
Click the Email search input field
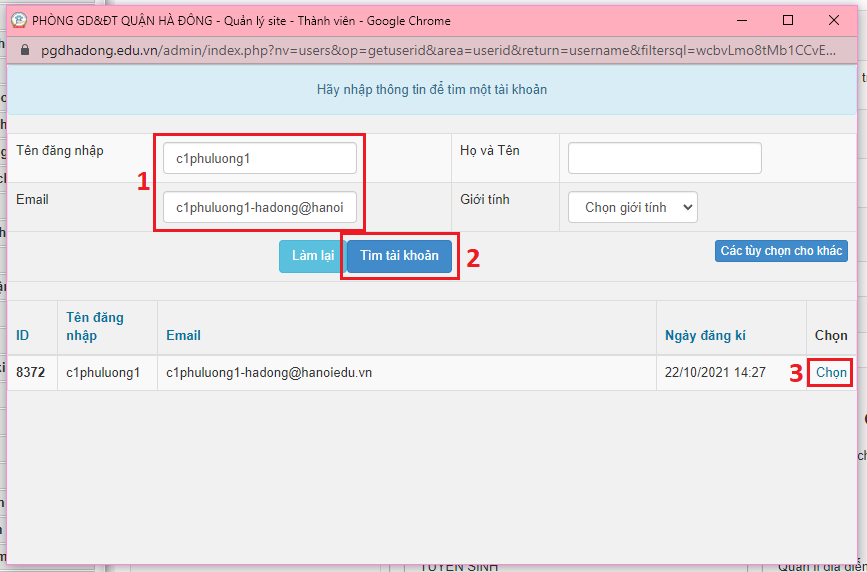[259, 207]
